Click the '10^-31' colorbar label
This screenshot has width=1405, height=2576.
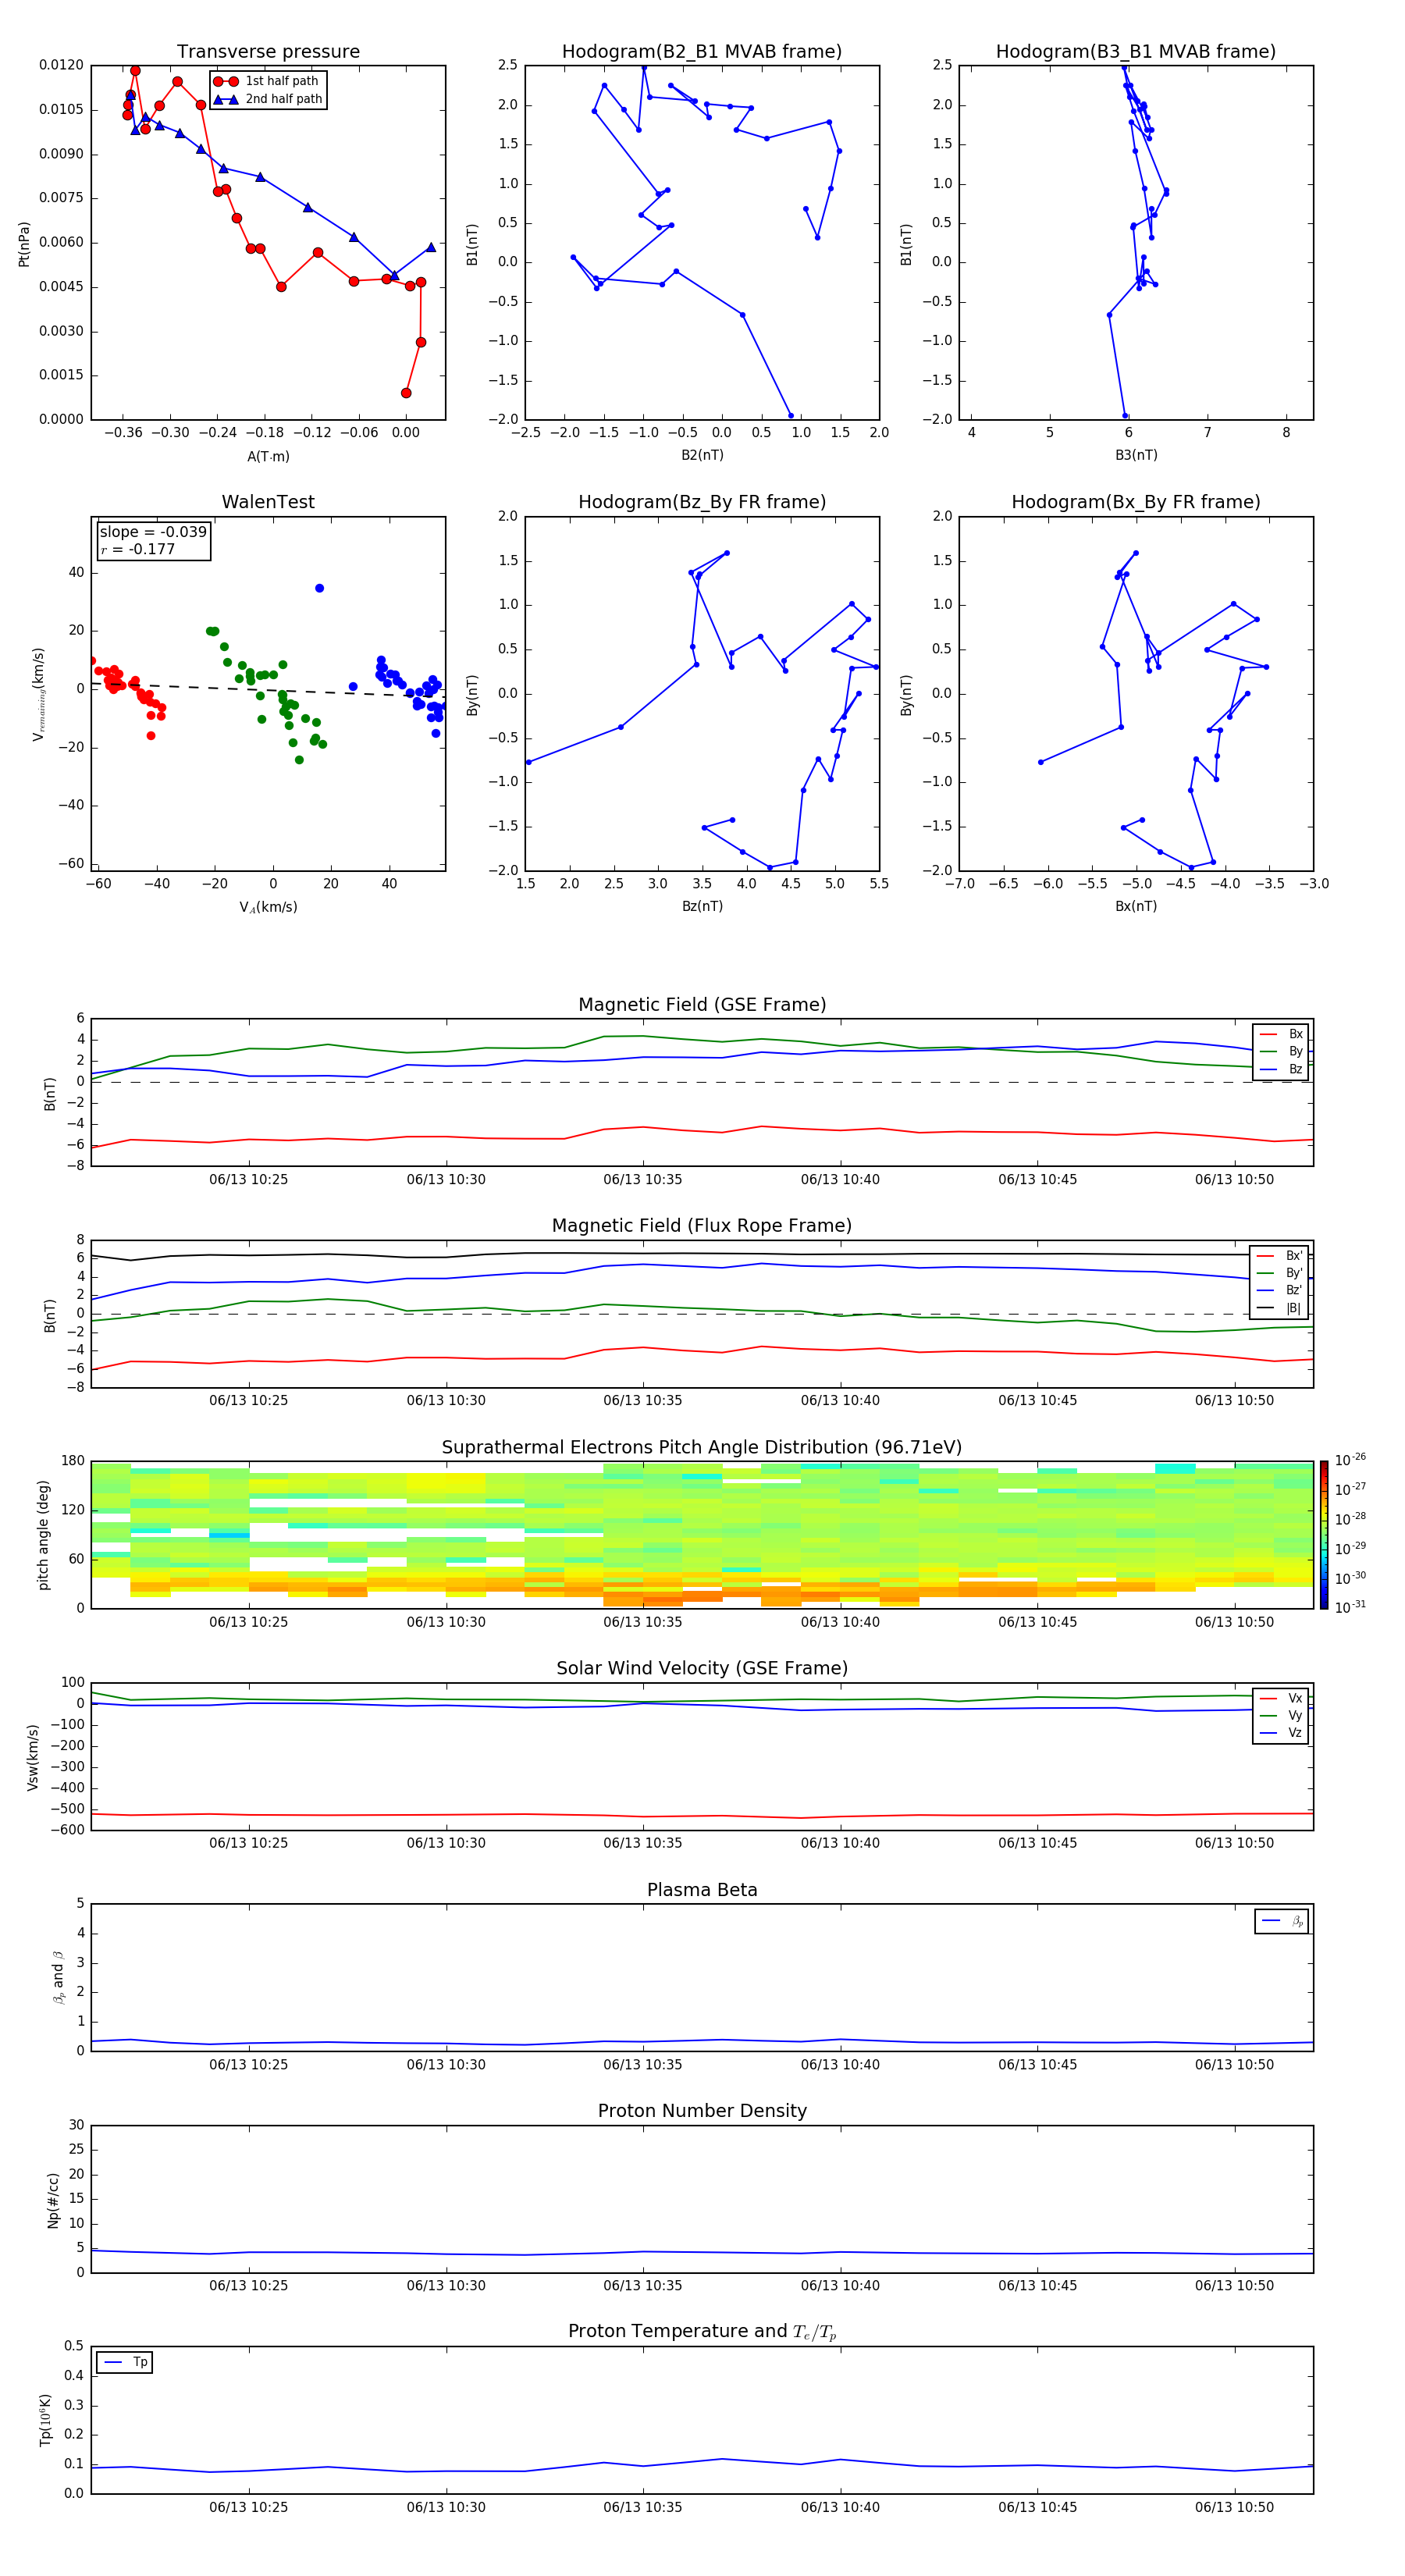pyautogui.click(x=1350, y=1607)
